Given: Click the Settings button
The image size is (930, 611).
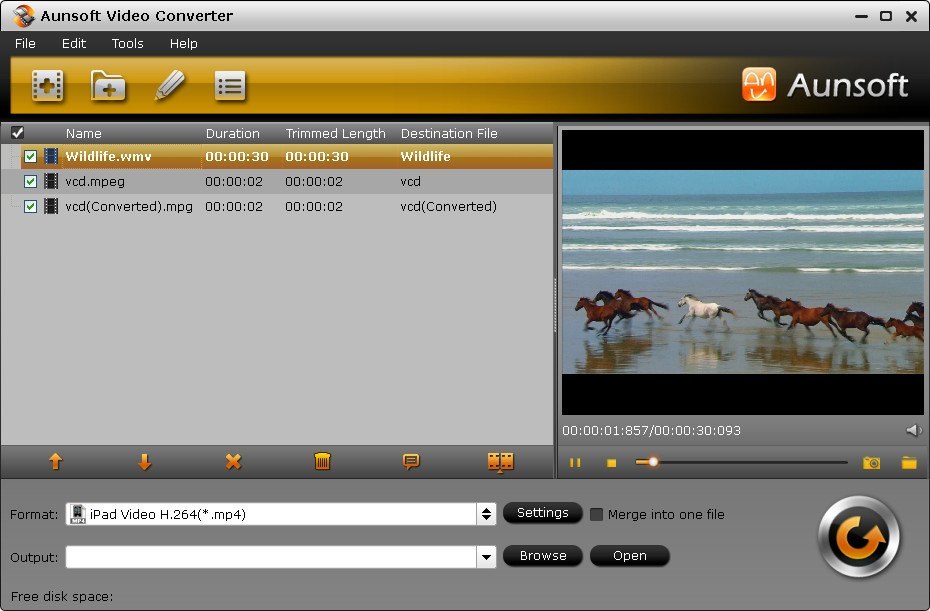Looking at the screenshot, I should tap(543, 513).
